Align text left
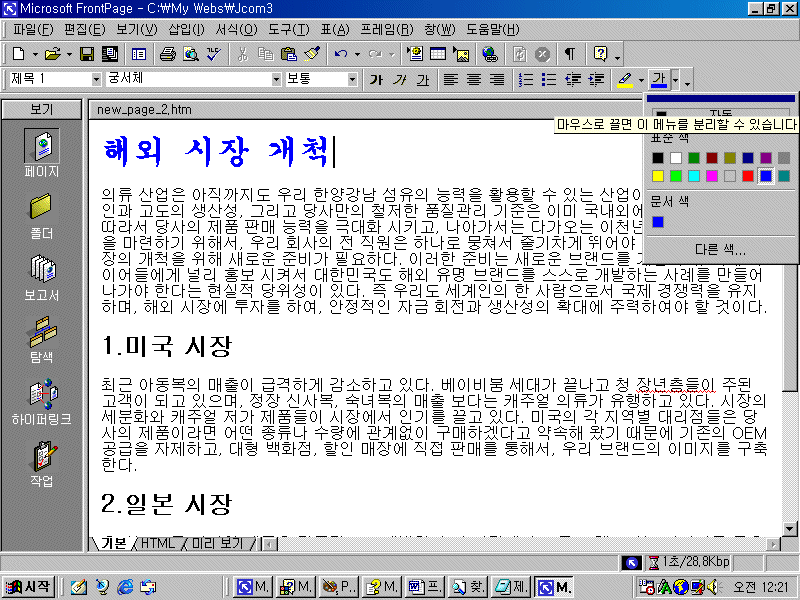 tap(451, 80)
